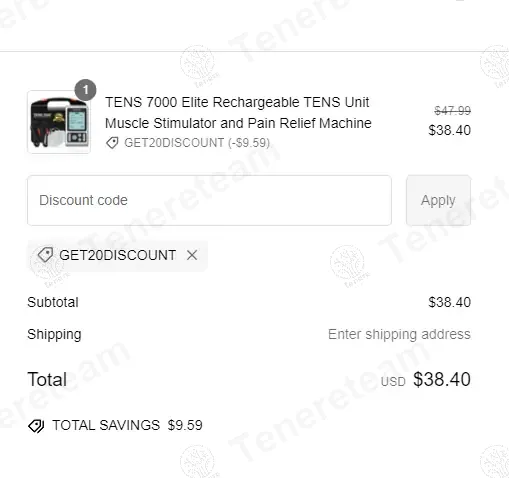Click the discounted $38.40 item price

[x=449, y=130]
